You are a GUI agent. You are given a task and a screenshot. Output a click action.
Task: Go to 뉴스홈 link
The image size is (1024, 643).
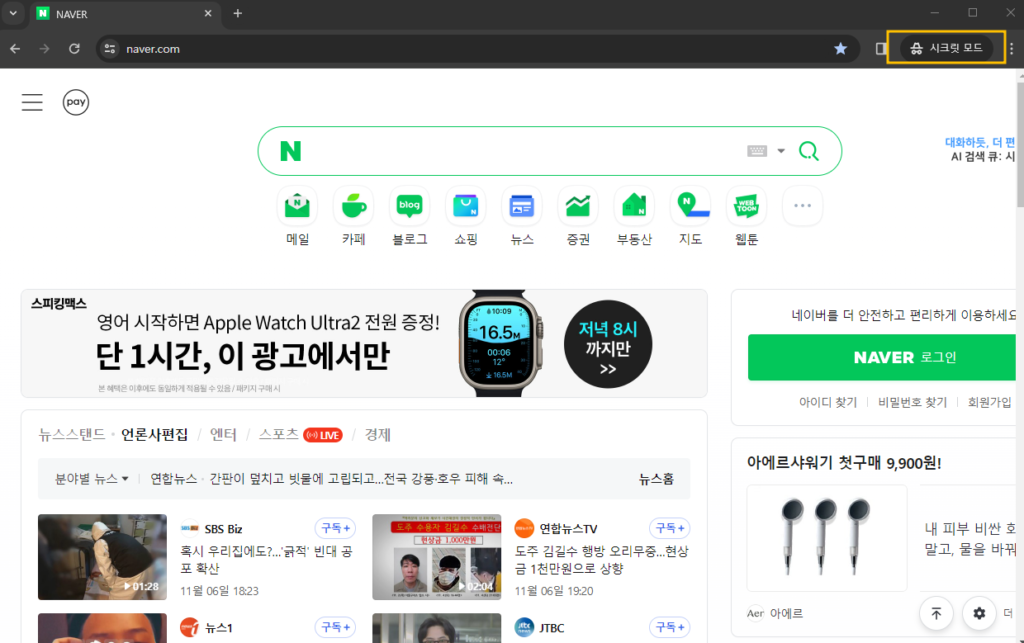click(x=656, y=479)
